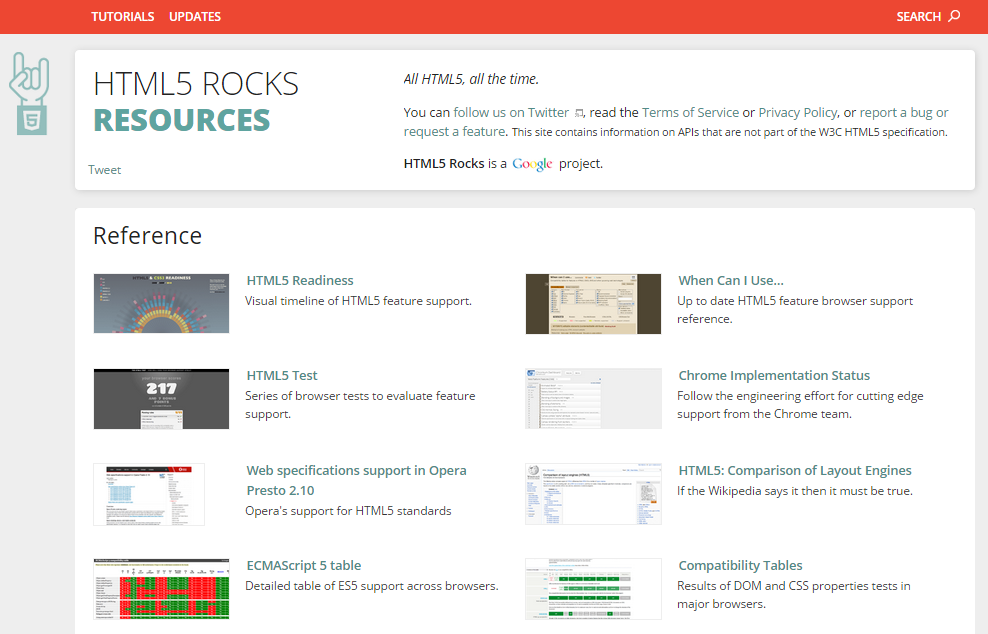The image size is (988, 634).
Task: Click 'Detailed table of ES5 support' text
Action: (371, 586)
